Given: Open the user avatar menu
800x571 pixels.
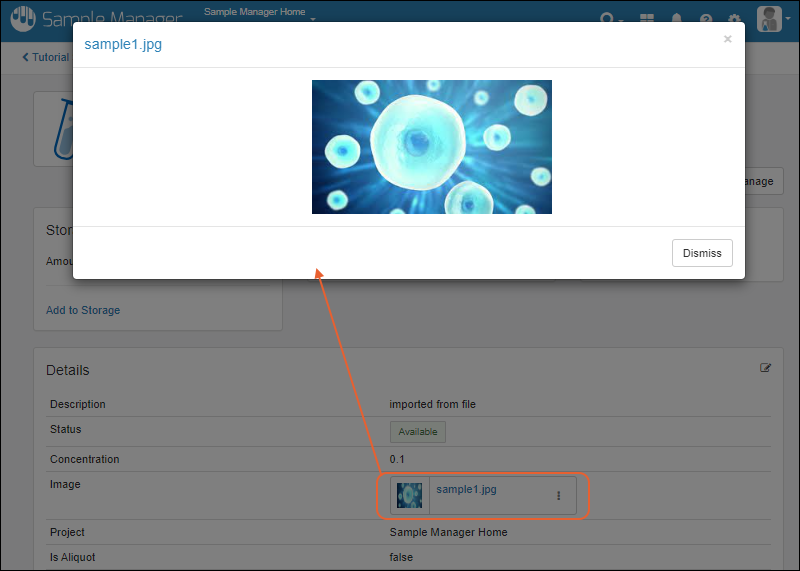Looking at the screenshot, I should coord(771,19).
